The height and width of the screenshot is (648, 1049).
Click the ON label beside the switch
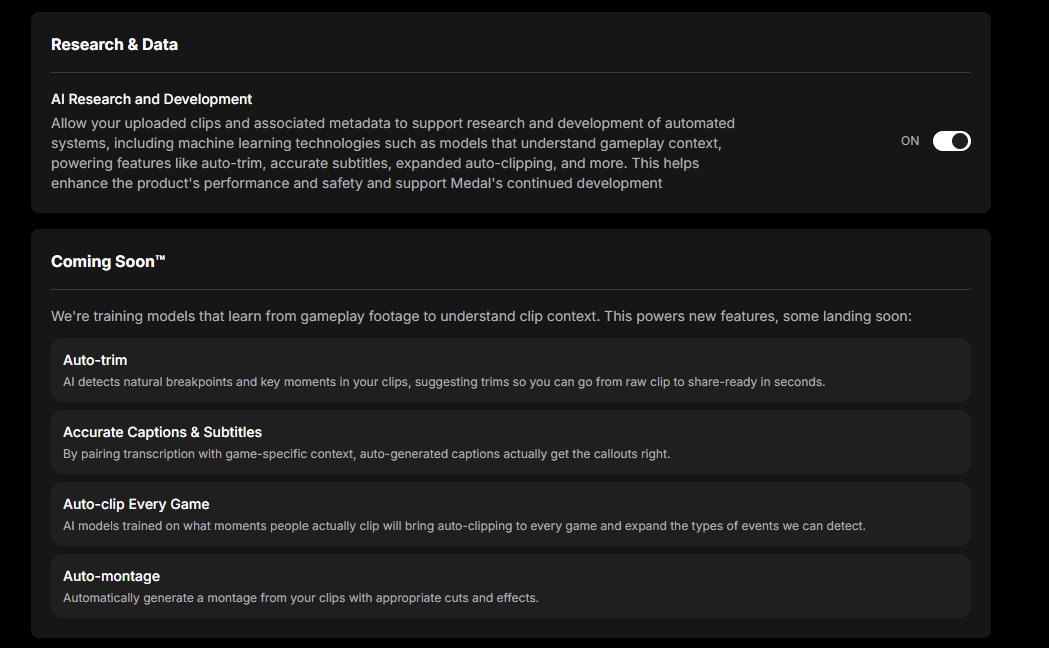910,141
